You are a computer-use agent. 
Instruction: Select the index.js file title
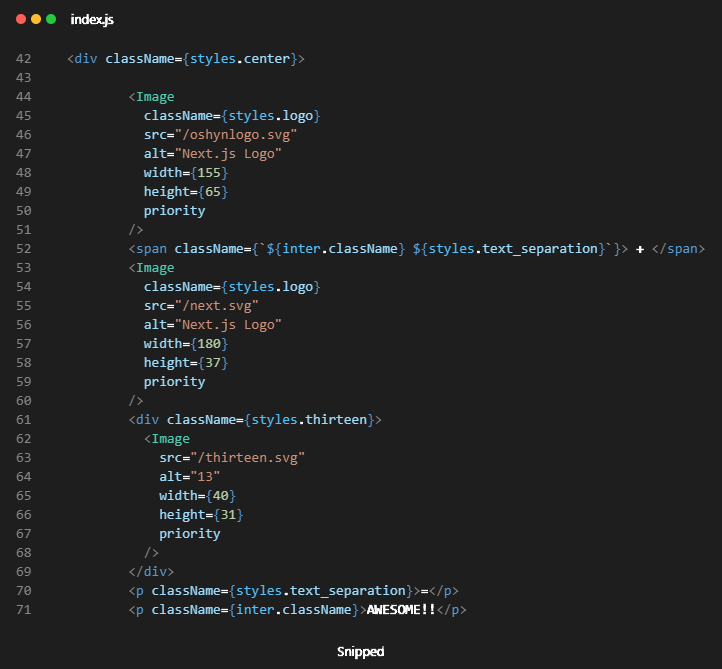pos(92,19)
